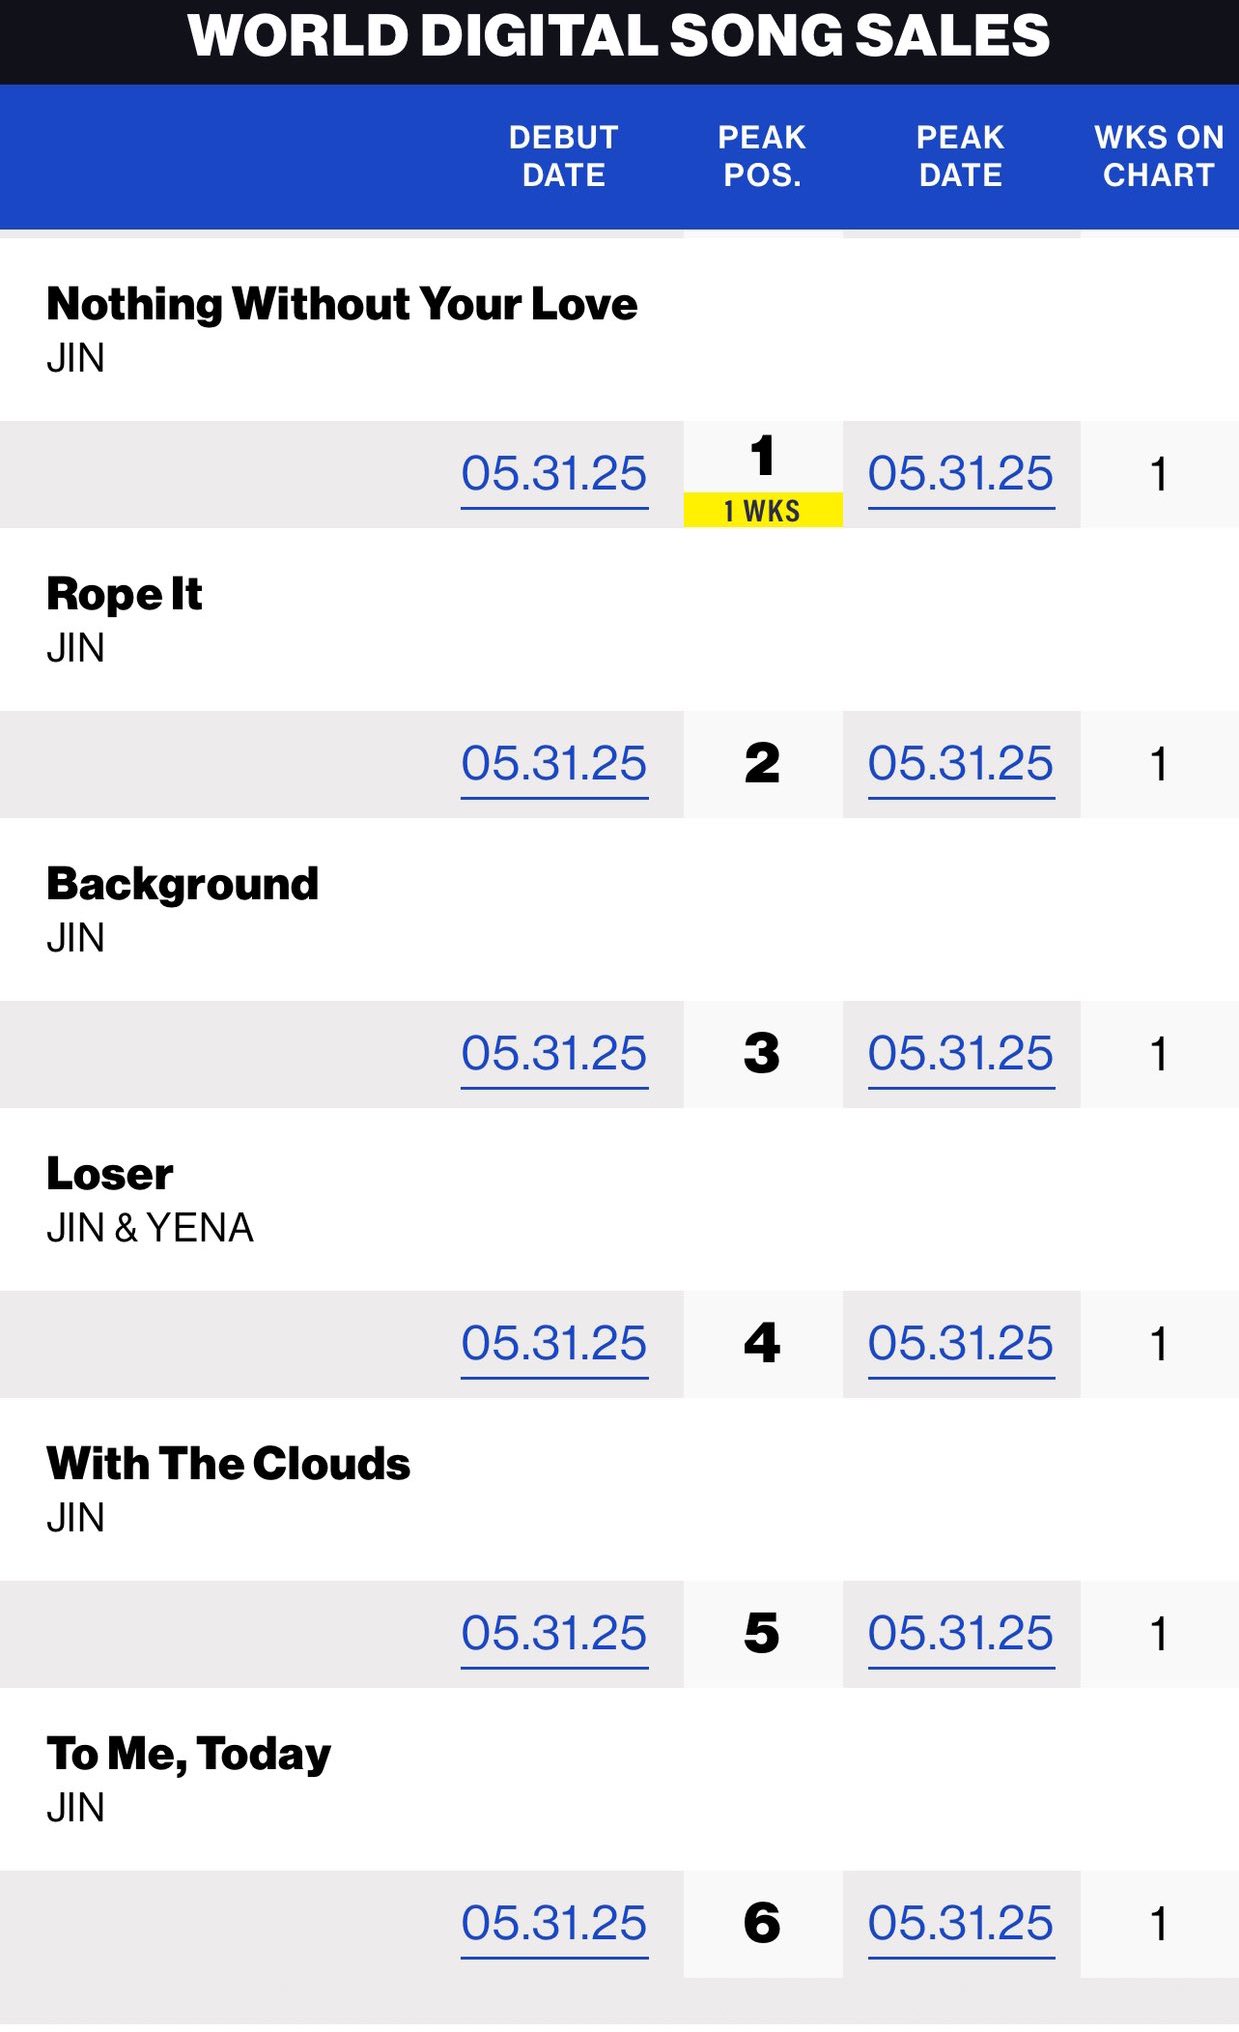
Task: Click To Me, Today debut date link
Action: coord(554,1924)
